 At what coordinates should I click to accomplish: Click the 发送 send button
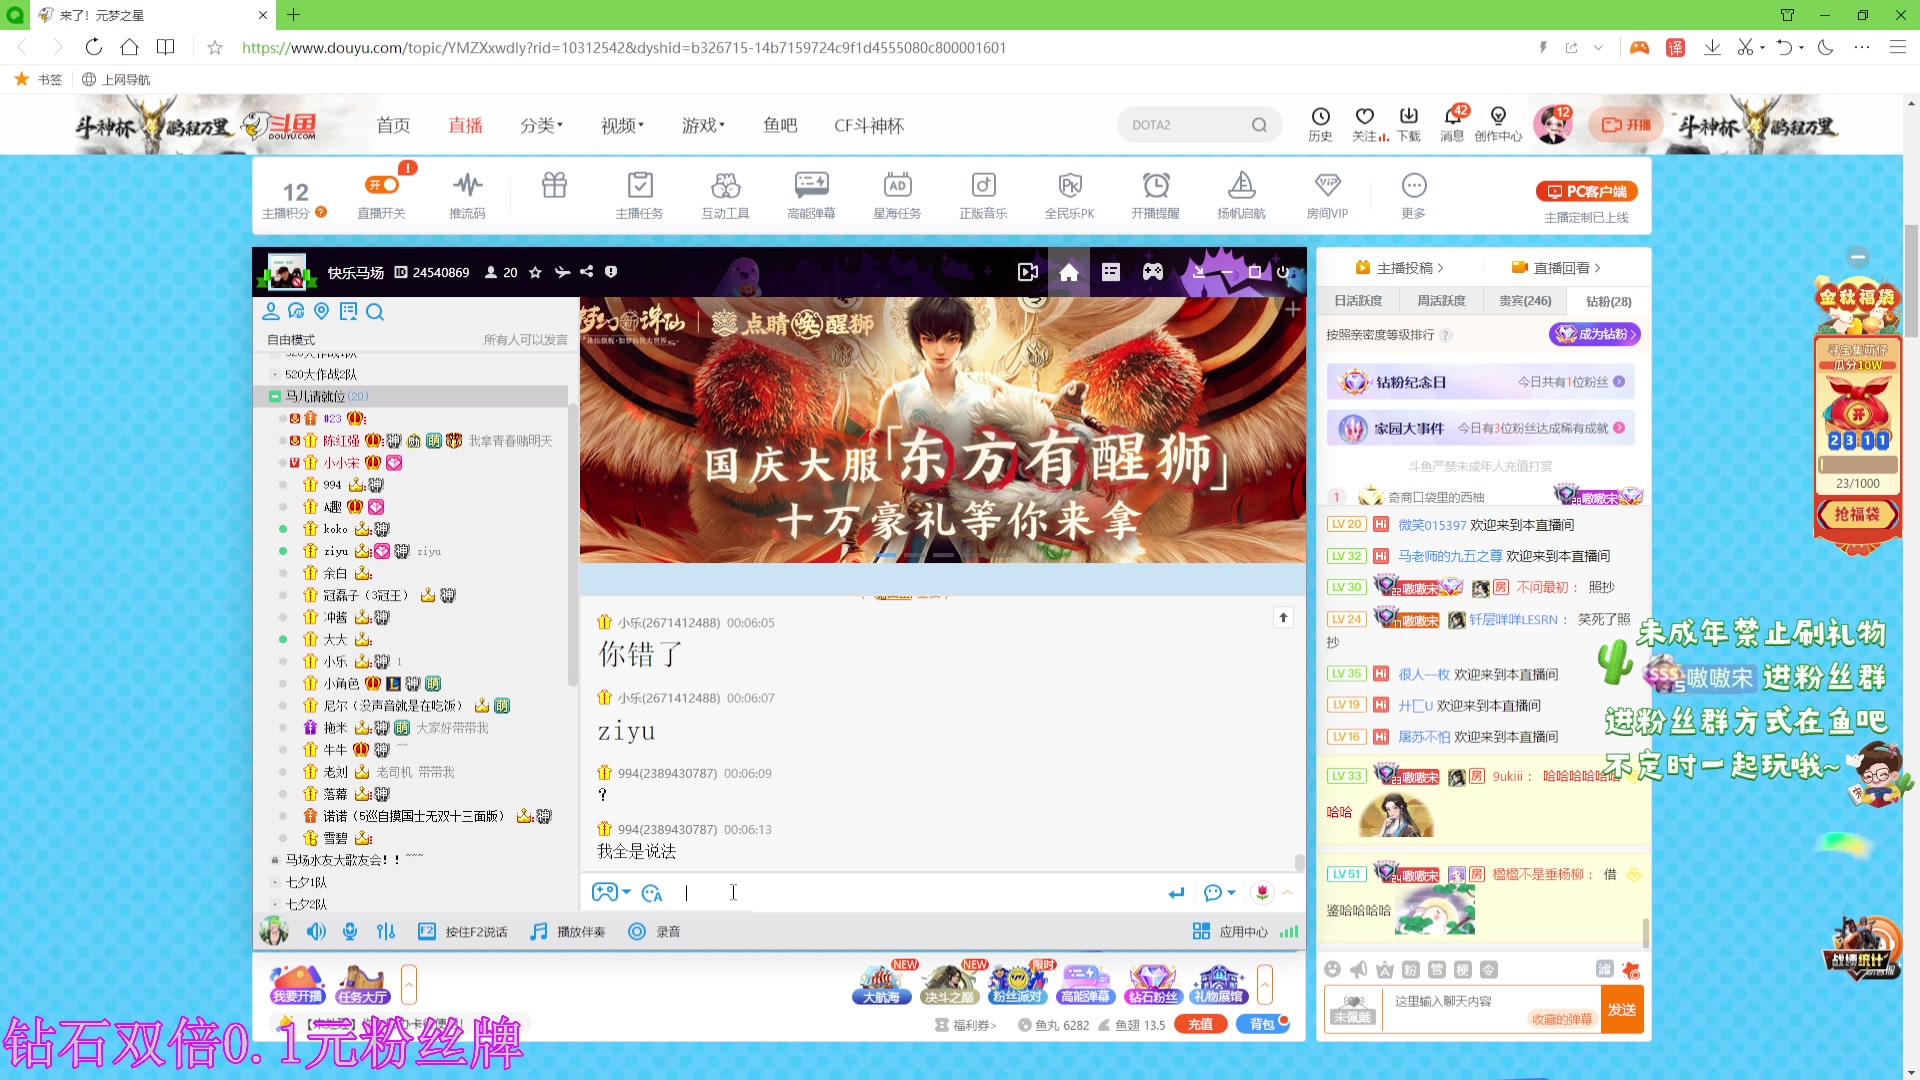click(1622, 1009)
